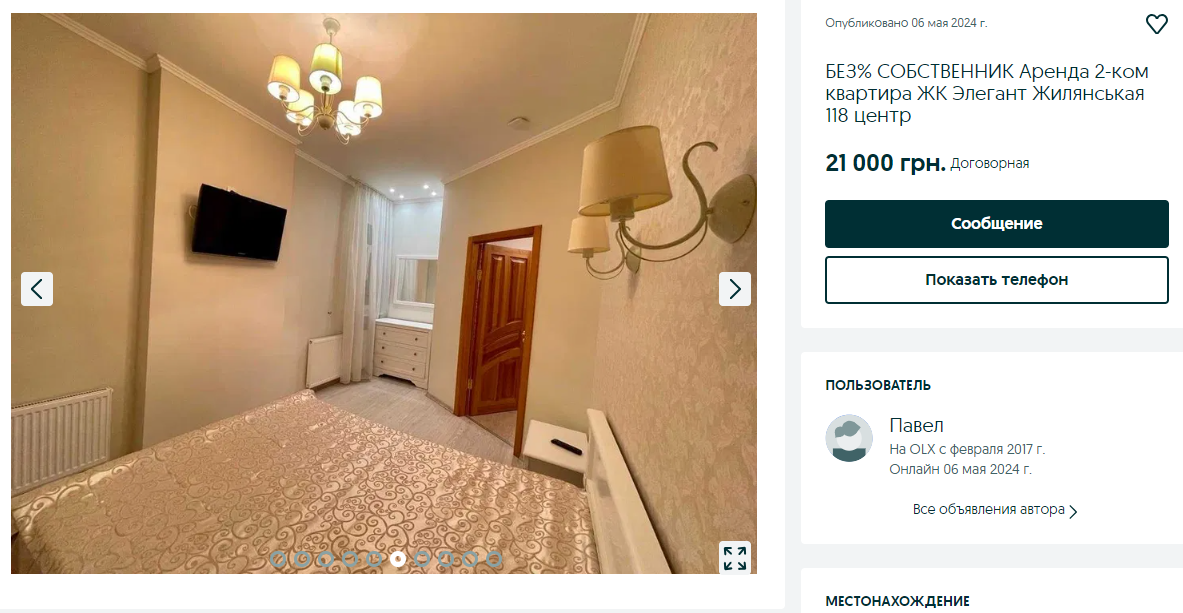Jump to the ninth photo indicator dot
Image resolution: width=1183 pixels, height=613 pixels.
(x=470, y=559)
